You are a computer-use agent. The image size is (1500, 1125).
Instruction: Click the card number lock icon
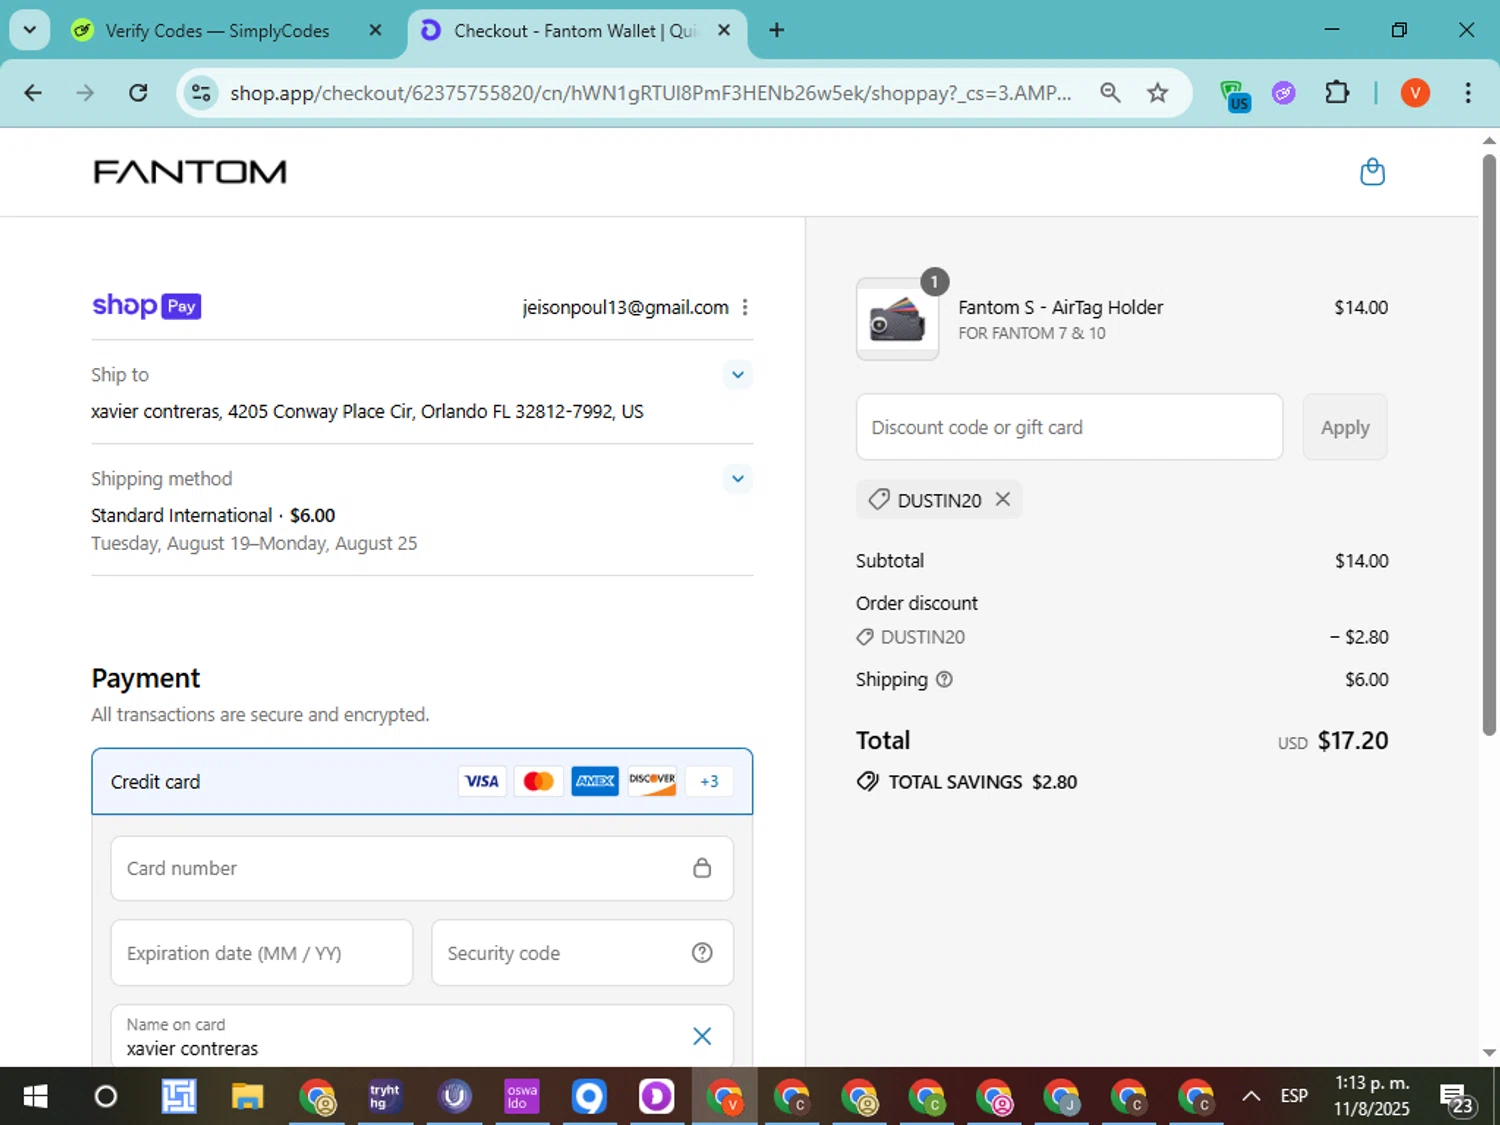pos(702,868)
